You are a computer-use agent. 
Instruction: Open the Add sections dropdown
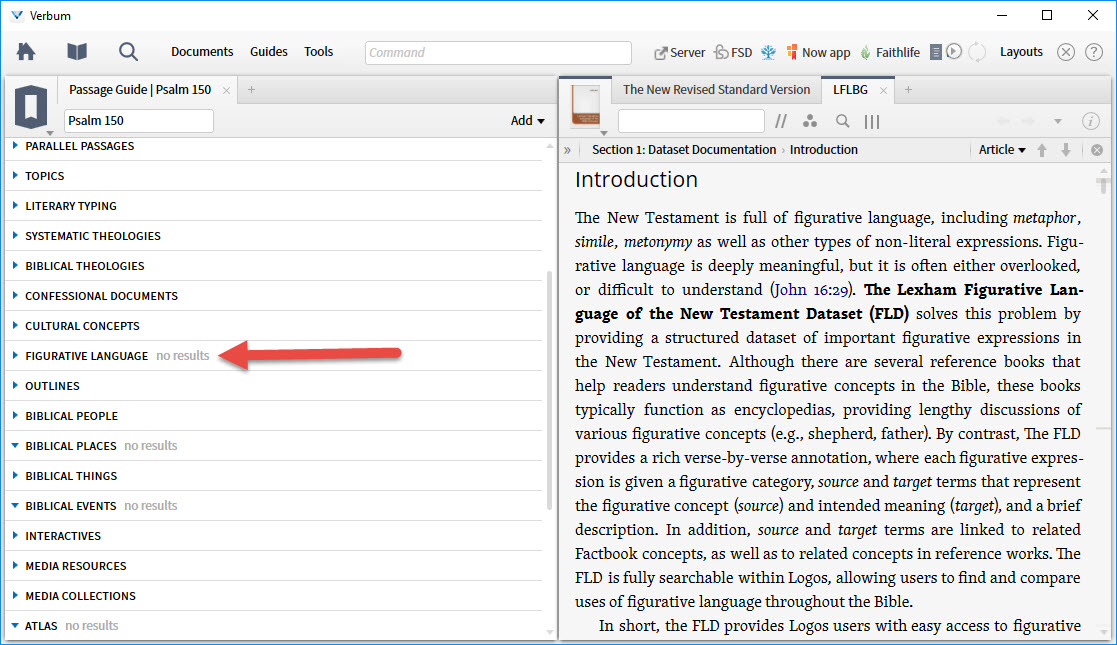point(527,120)
